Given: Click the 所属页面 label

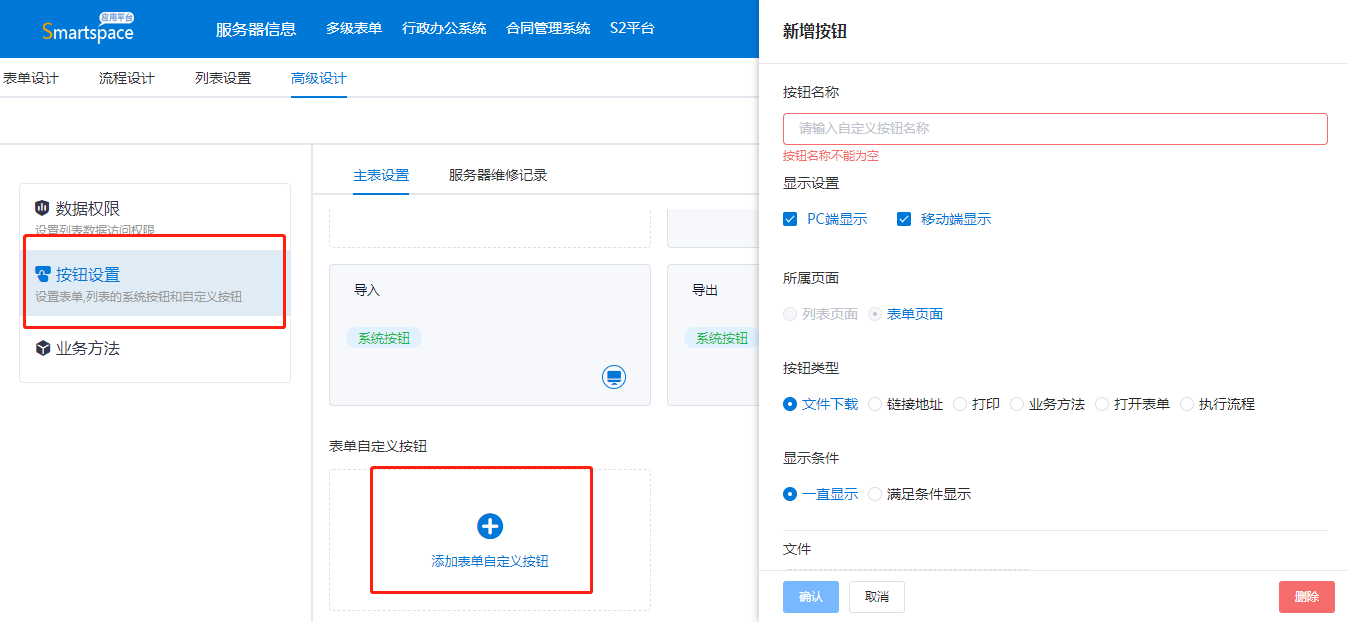Looking at the screenshot, I should [x=811, y=278].
